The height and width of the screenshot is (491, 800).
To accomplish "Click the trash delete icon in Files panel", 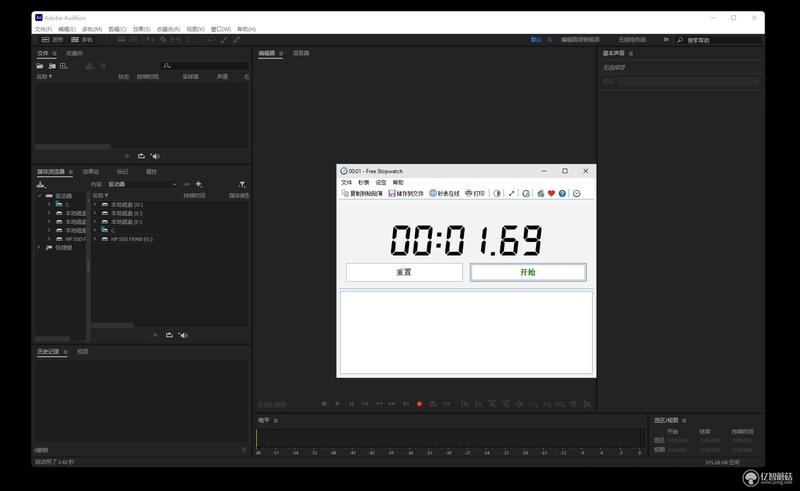I will point(103,66).
